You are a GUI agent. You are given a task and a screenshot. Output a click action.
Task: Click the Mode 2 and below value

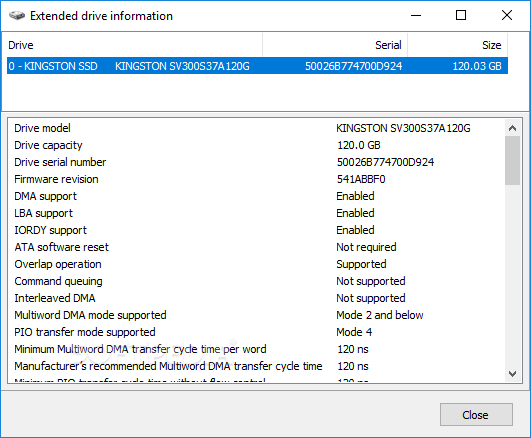[380, 315]
